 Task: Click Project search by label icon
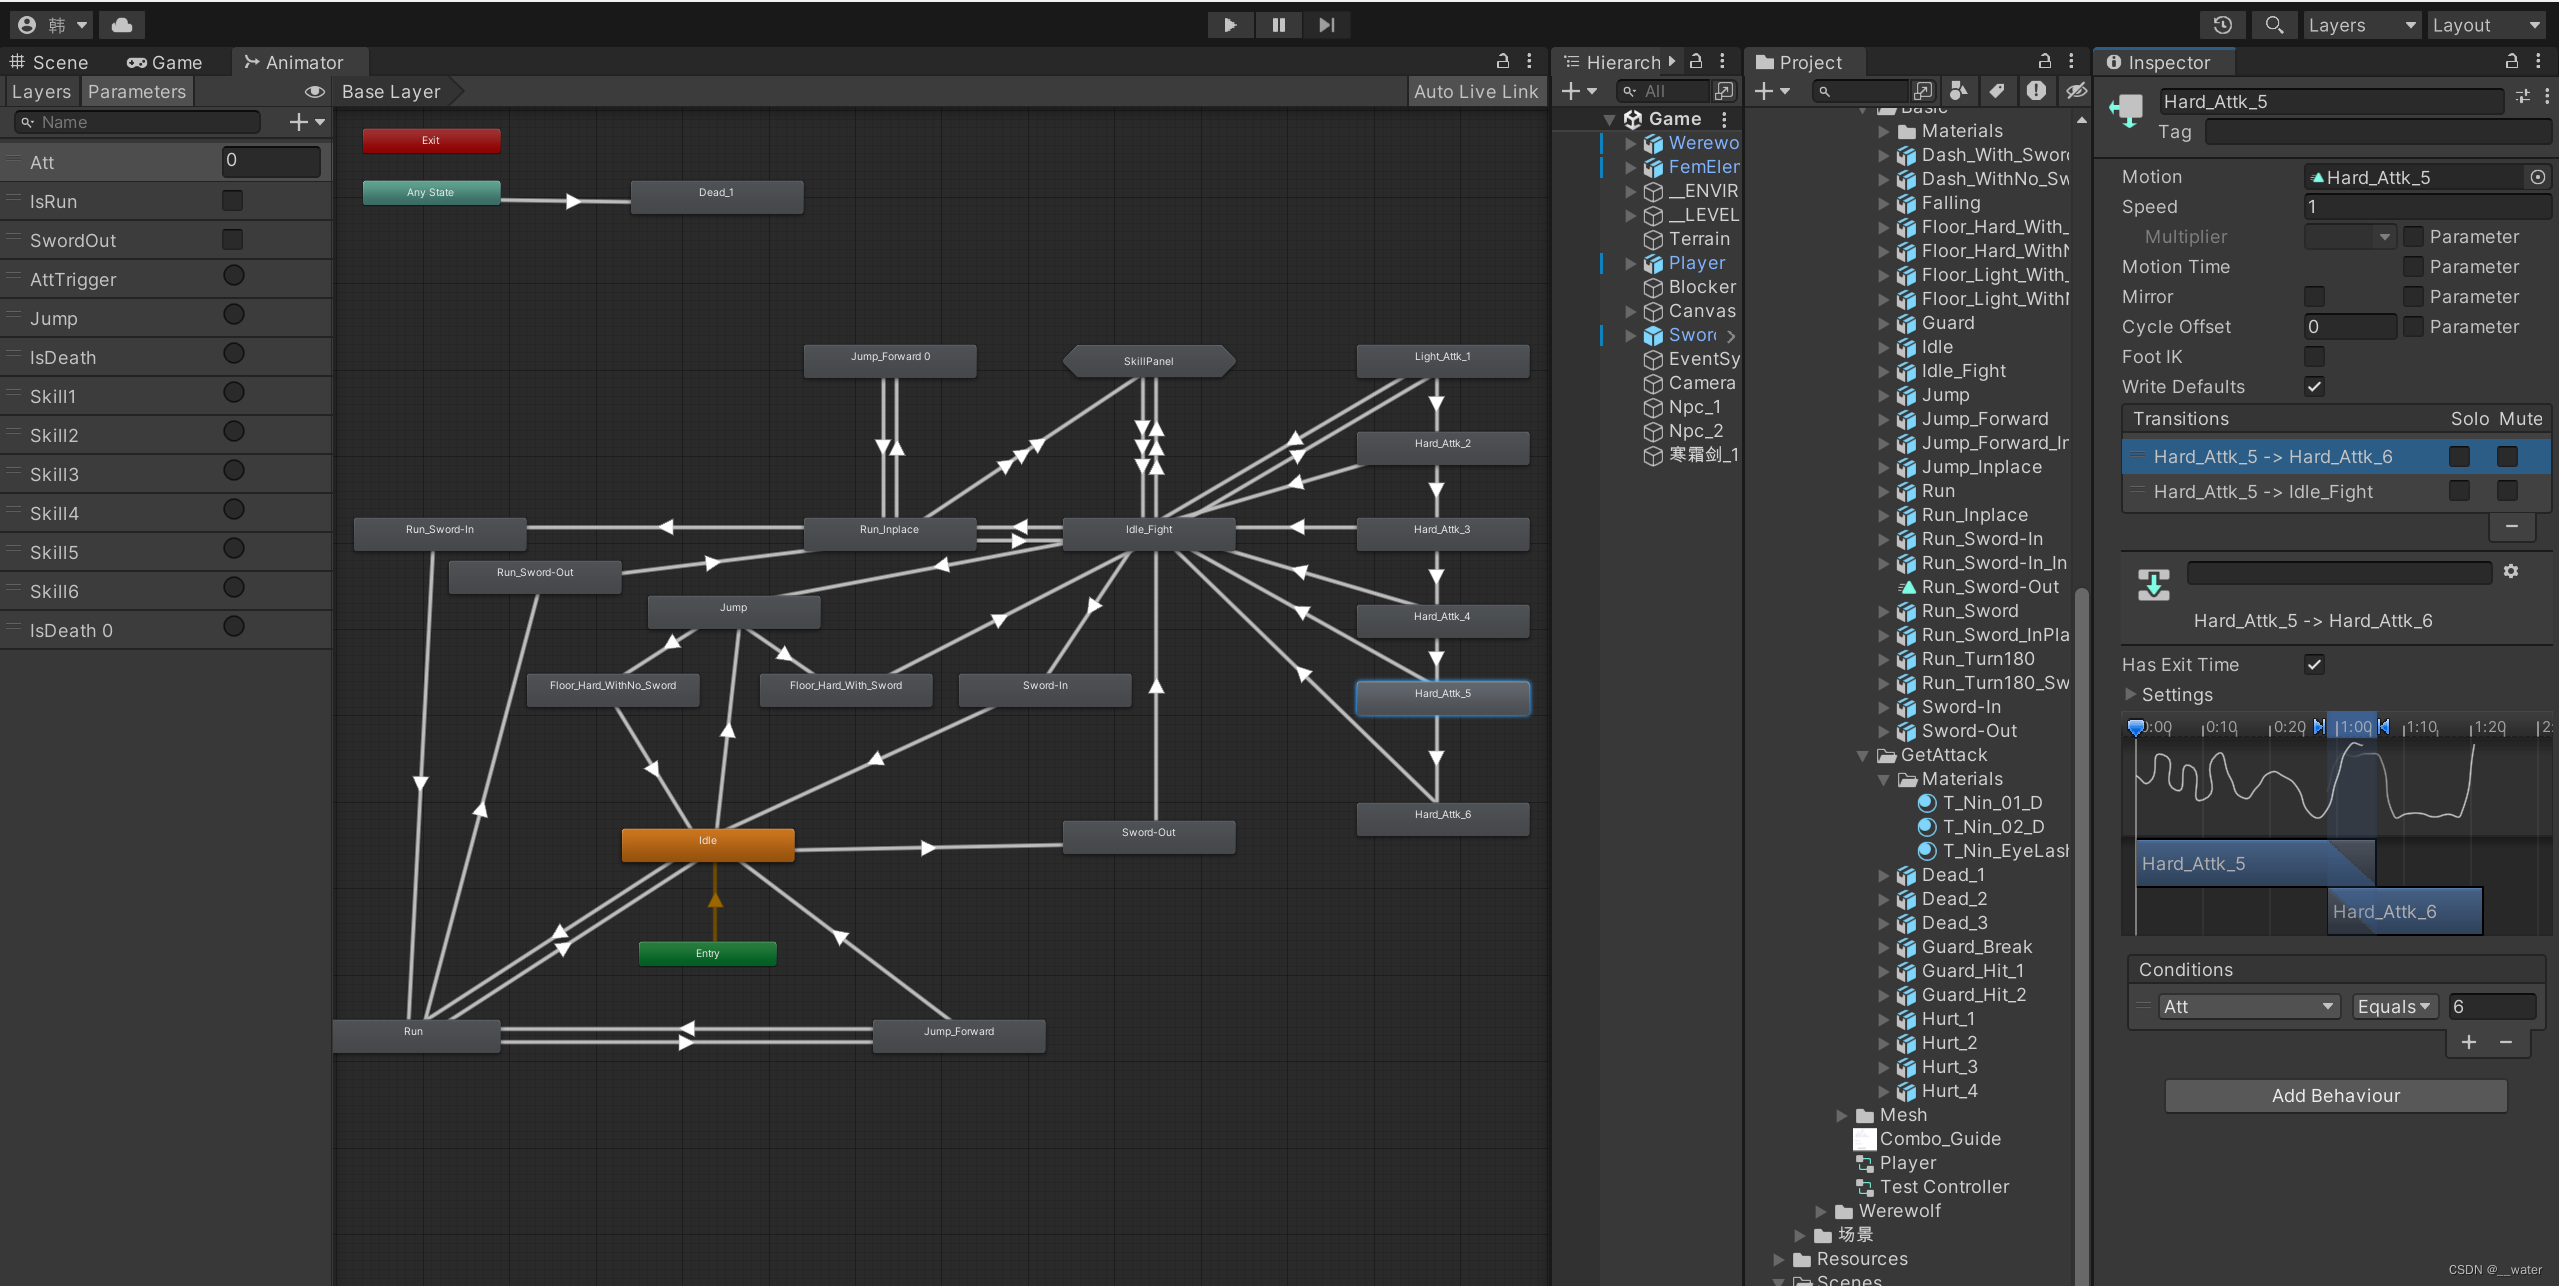point(1997,91)
